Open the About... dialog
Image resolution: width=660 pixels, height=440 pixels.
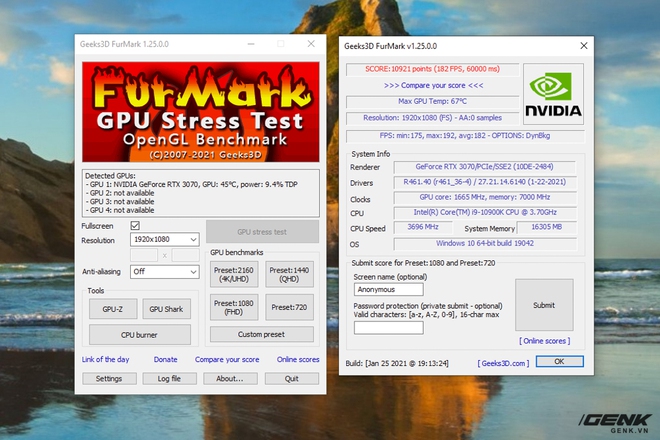tap(230, 379)
